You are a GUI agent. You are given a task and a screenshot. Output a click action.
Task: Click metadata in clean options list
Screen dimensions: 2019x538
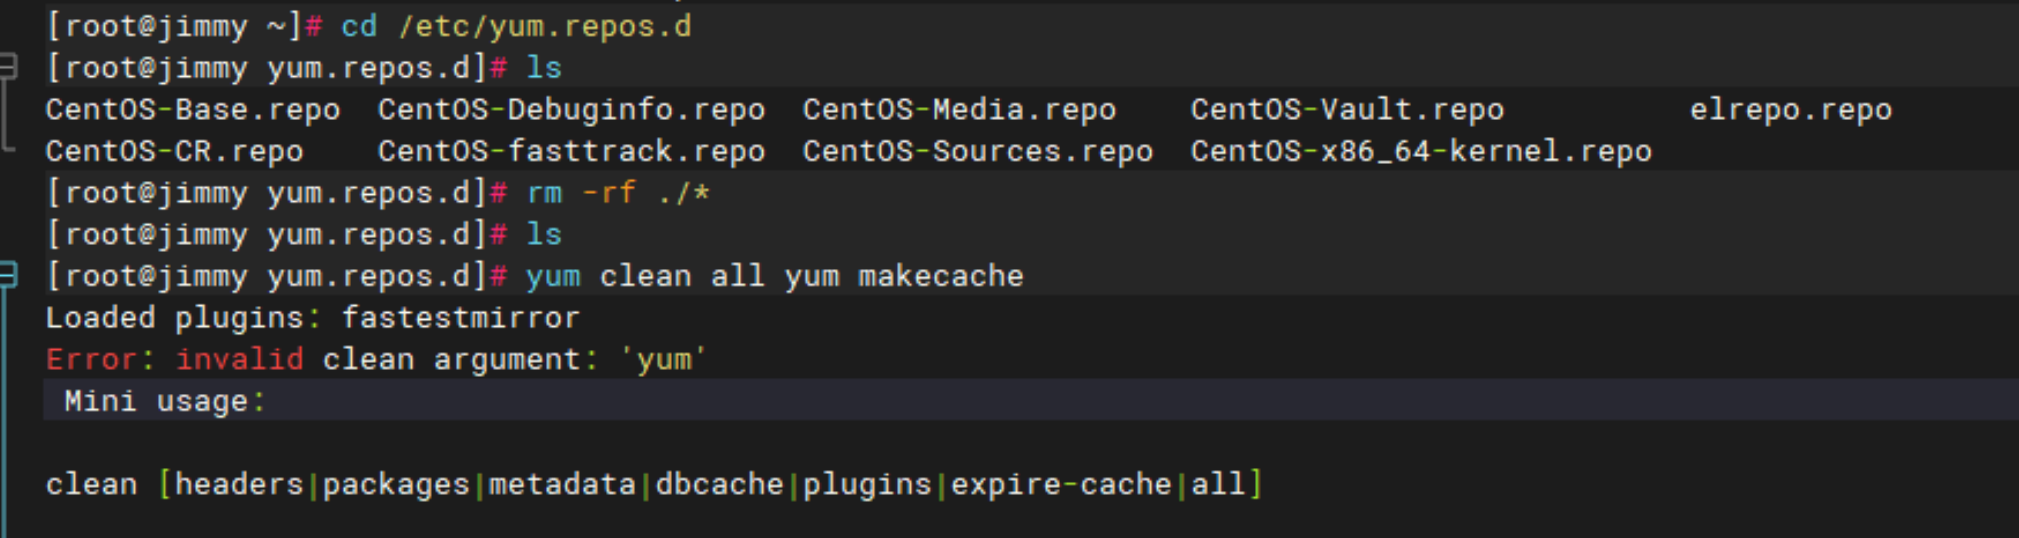tap(563, 484)
